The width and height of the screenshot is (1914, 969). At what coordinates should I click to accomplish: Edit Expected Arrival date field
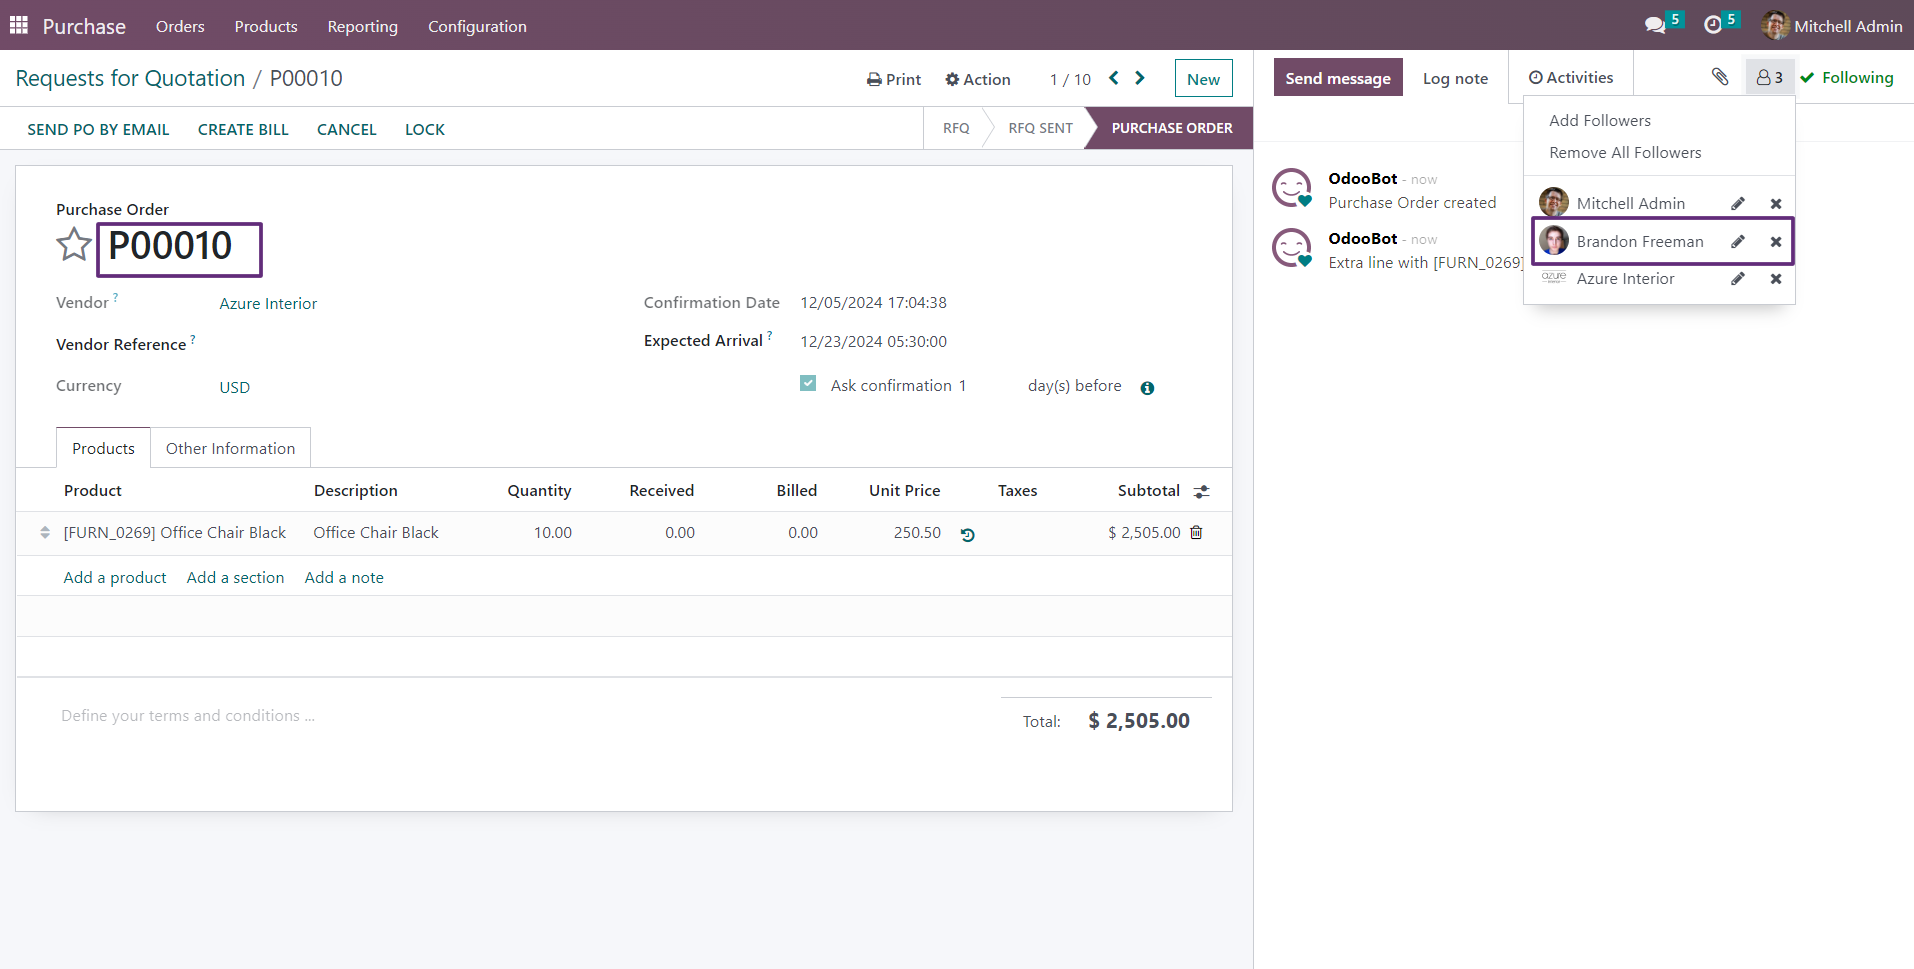[873, 342]
